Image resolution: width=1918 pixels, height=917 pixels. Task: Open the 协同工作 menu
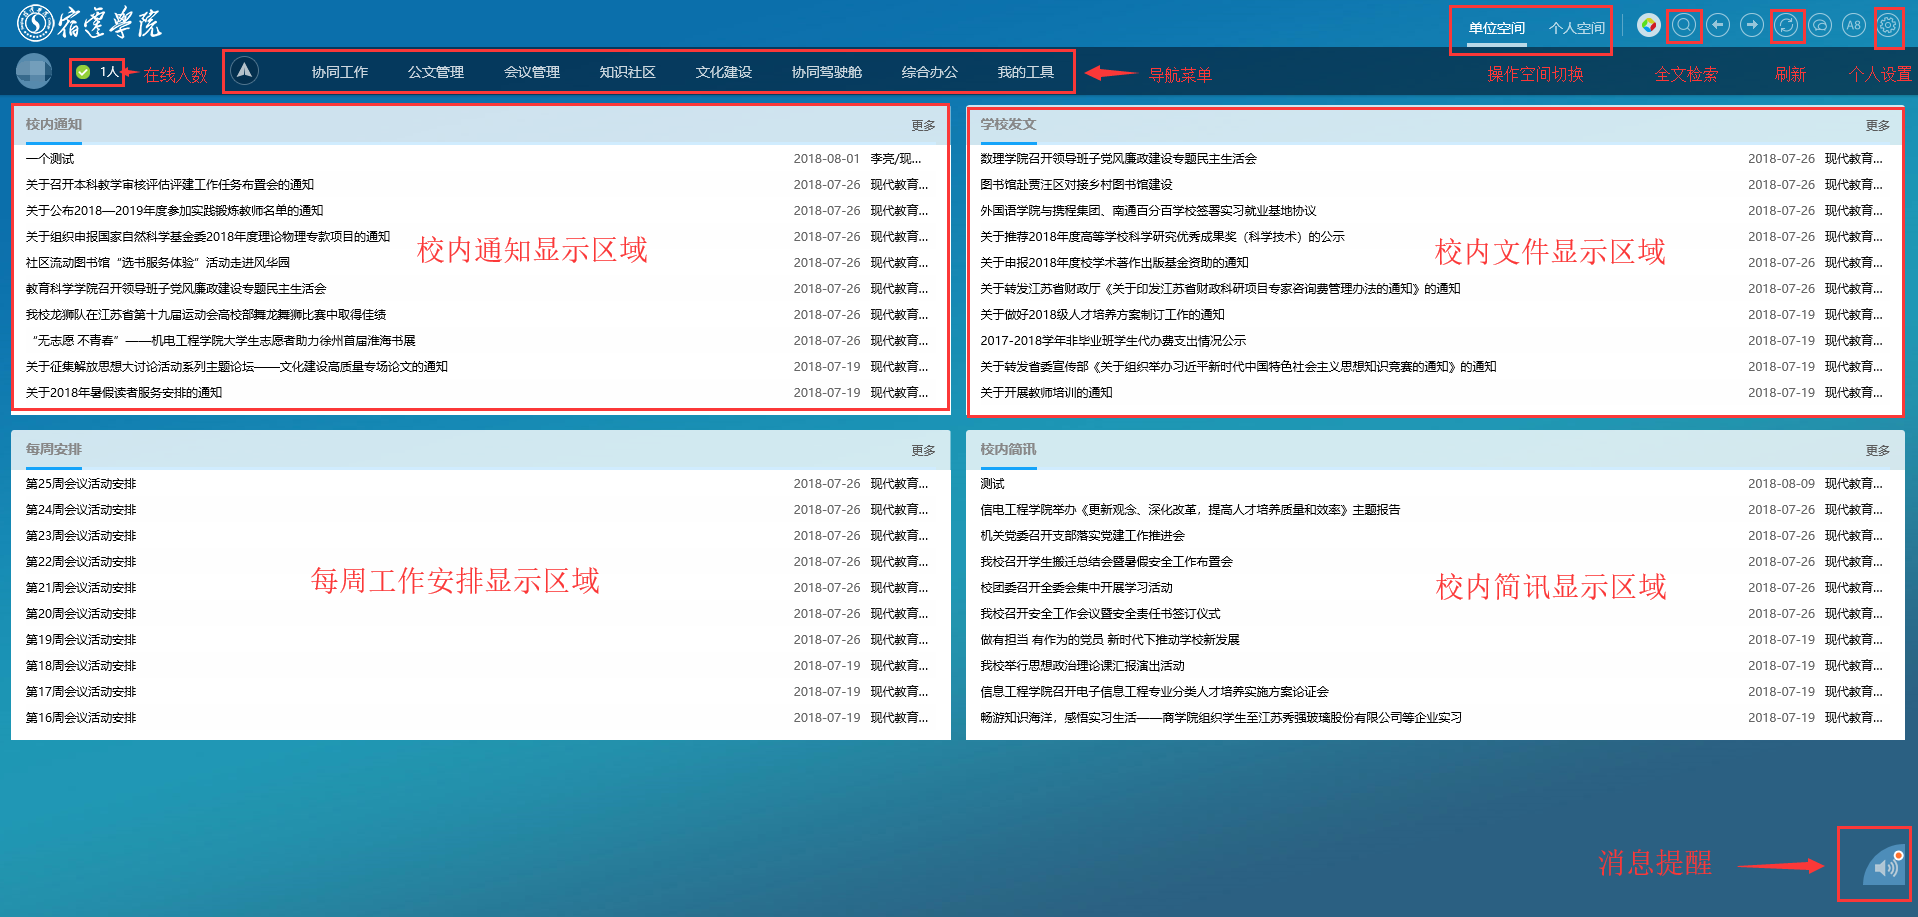[x=340, y=72]
